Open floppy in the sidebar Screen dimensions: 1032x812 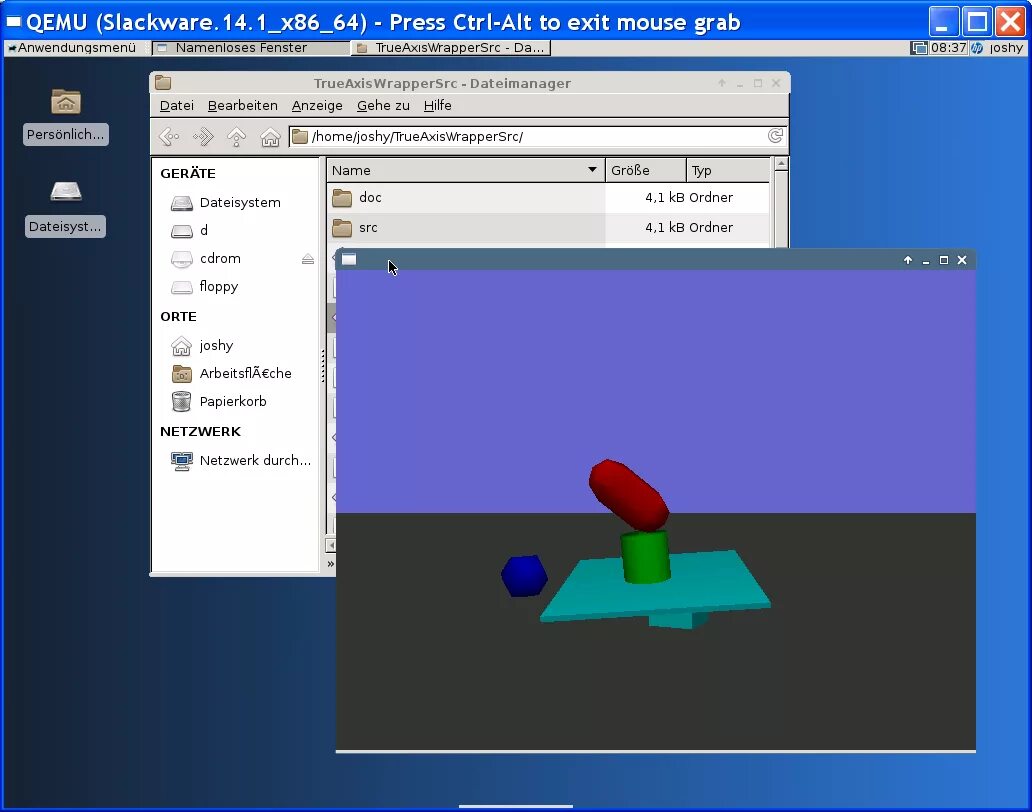coord(219,287)
